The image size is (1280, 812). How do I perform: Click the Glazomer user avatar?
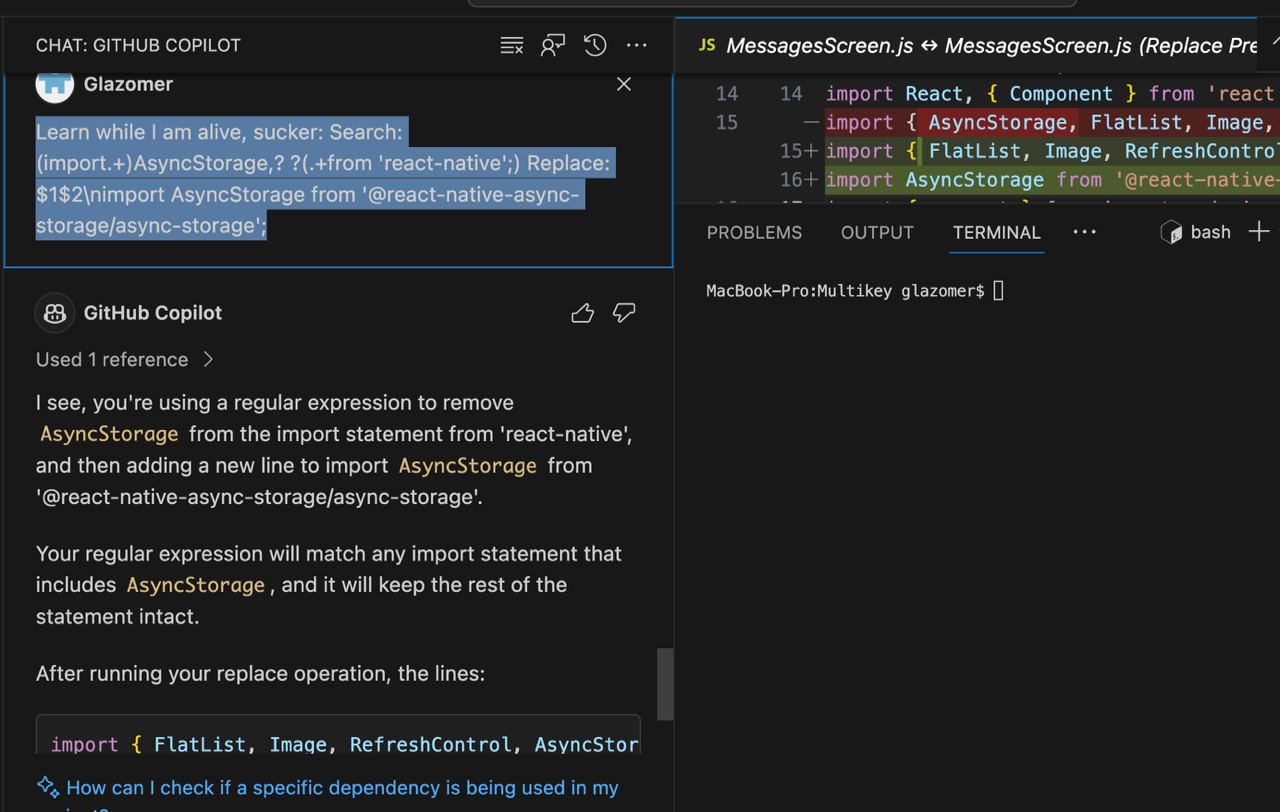pos(55,84)
